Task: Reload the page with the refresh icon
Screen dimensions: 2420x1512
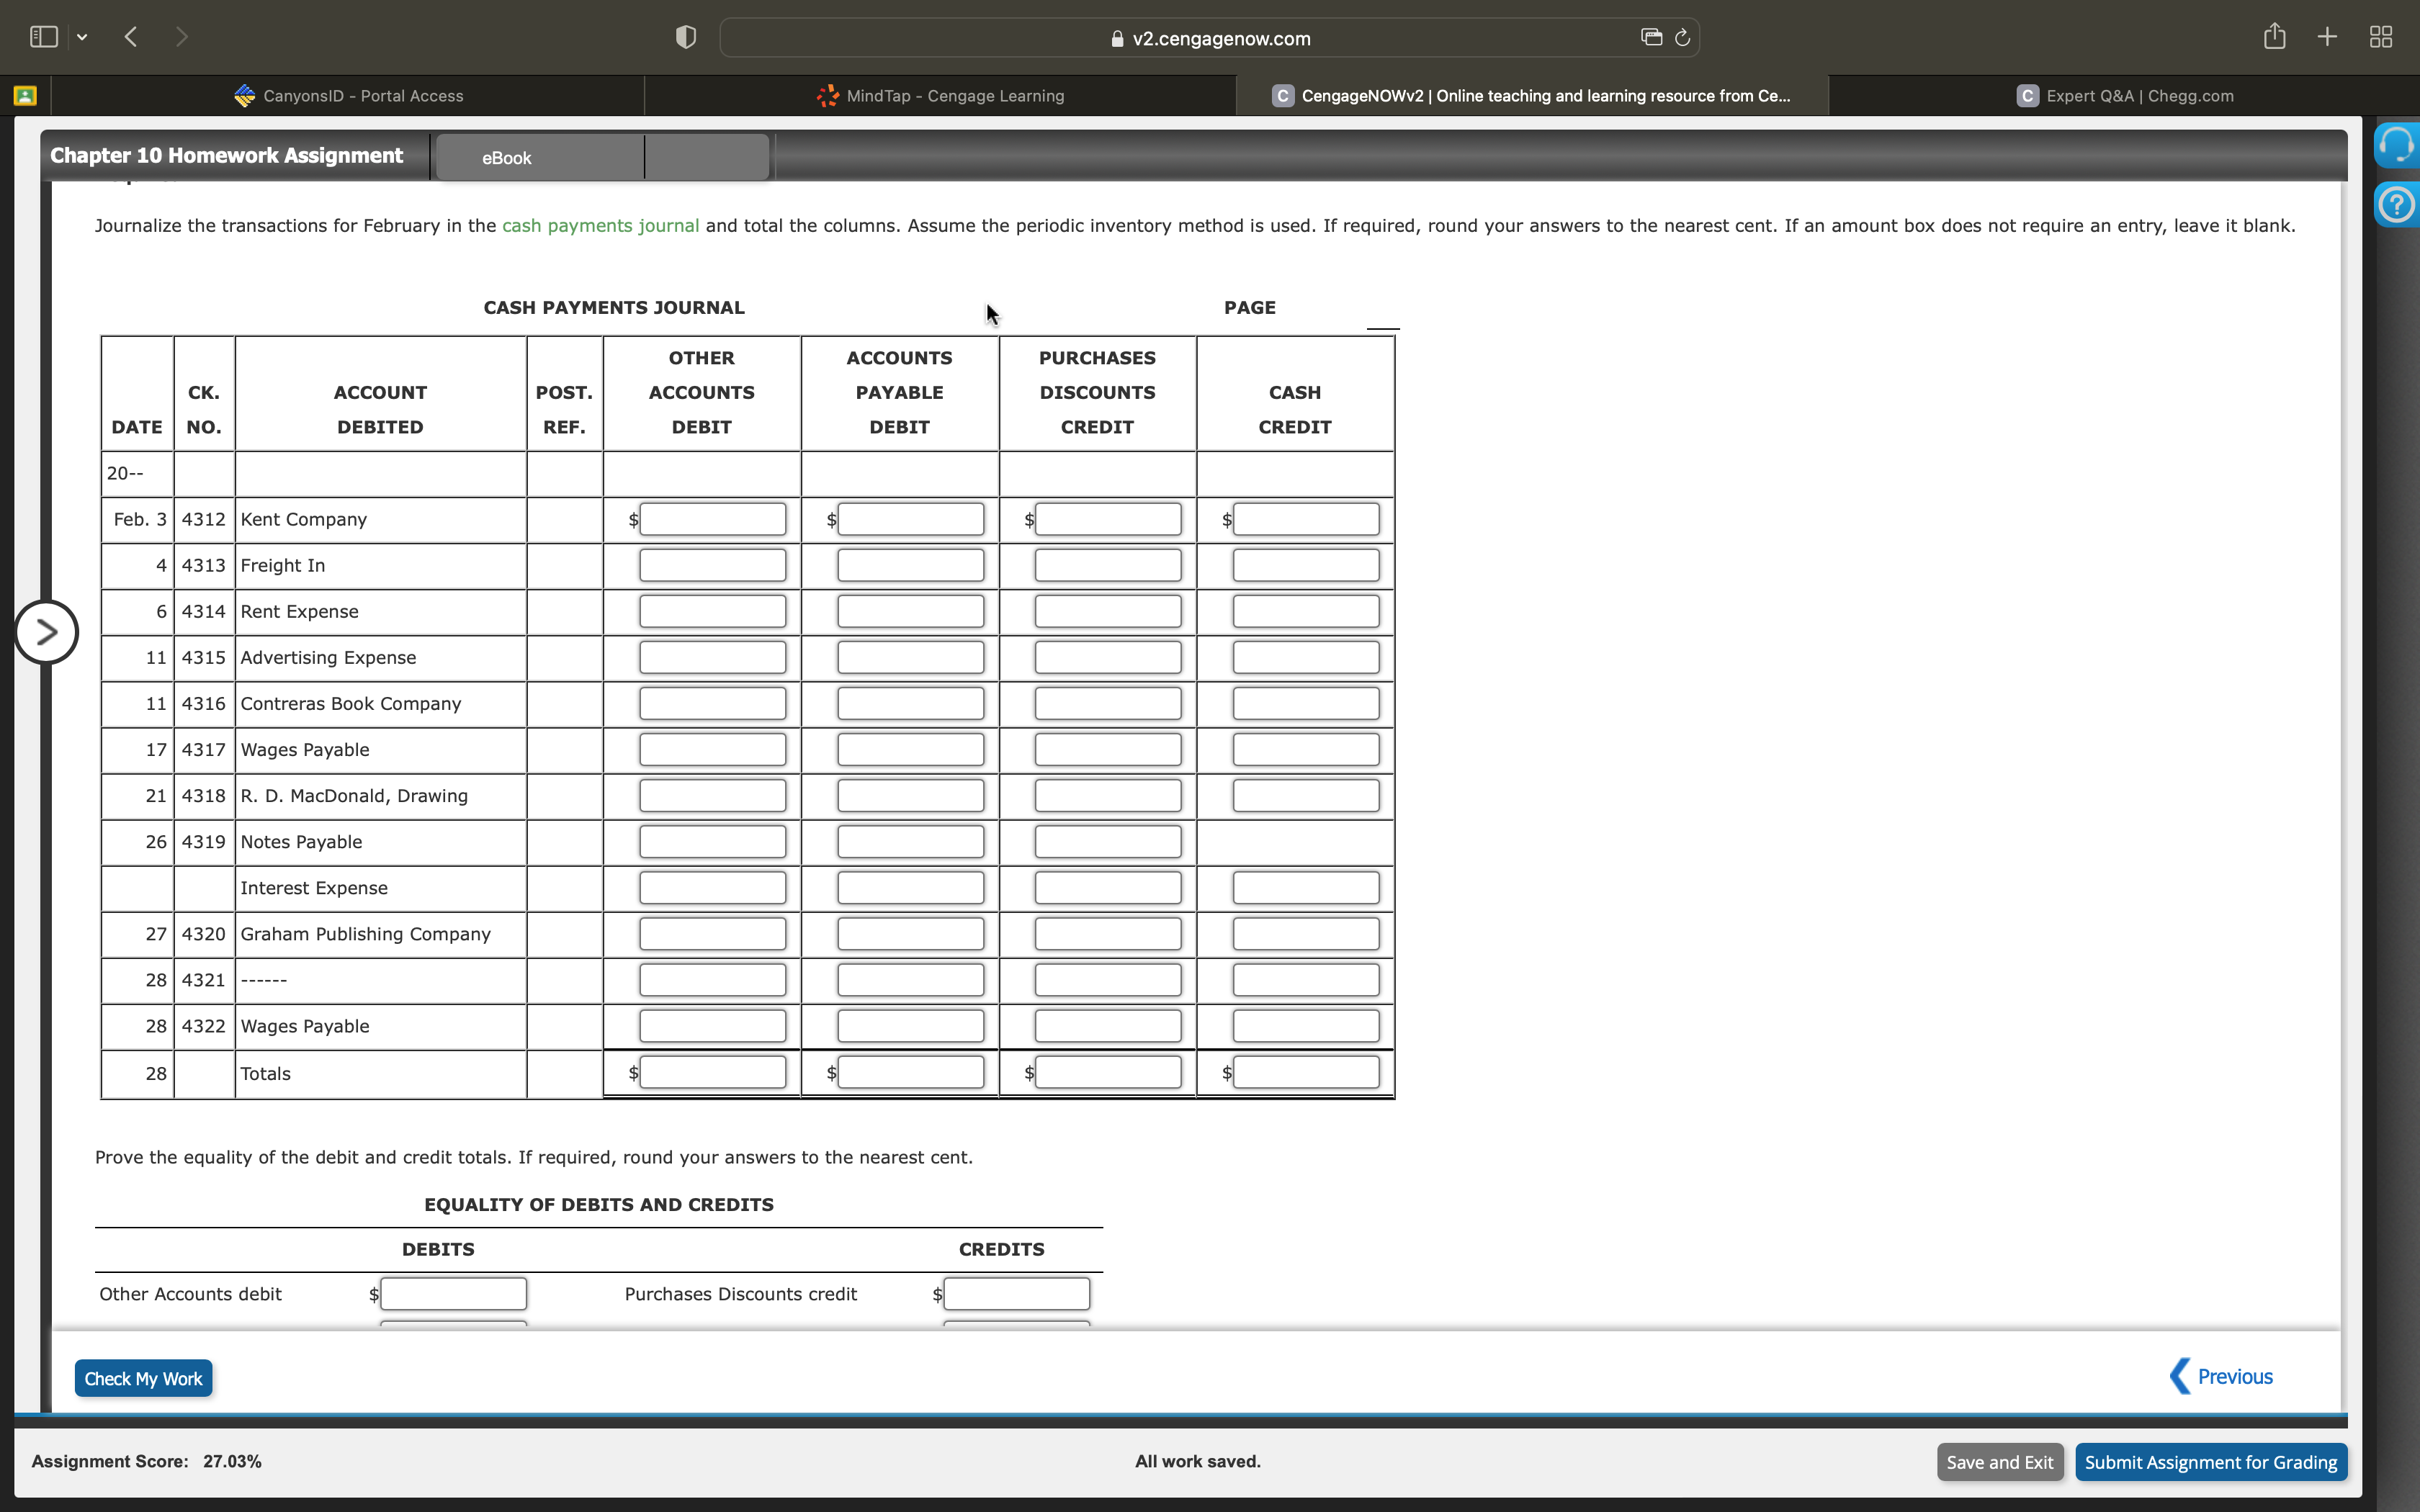Action: [1682, 37]
